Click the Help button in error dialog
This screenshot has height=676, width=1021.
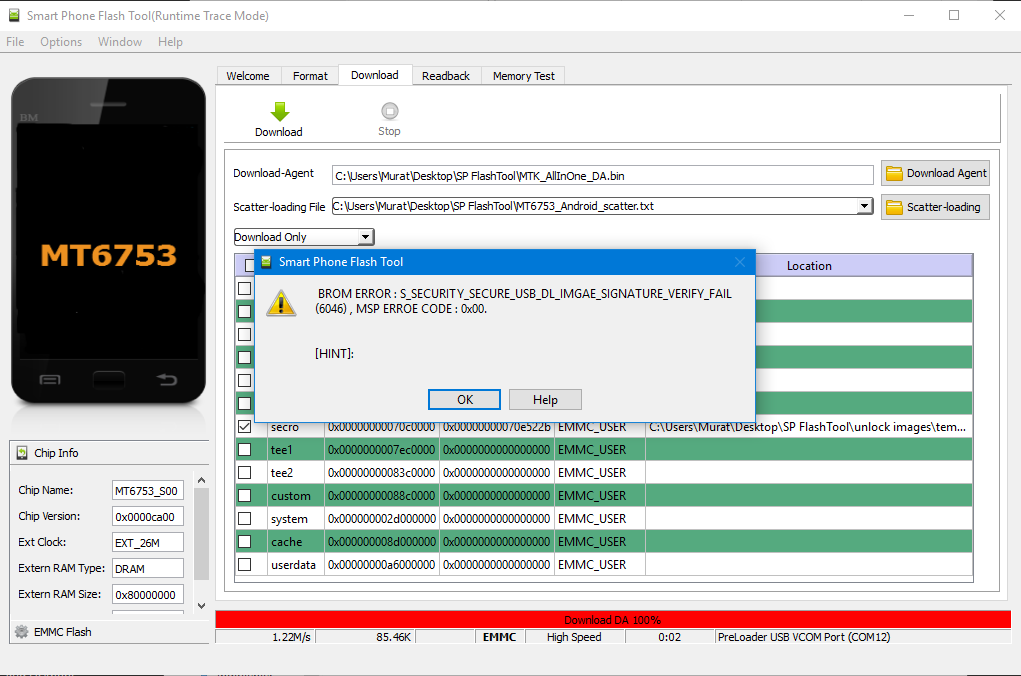coord(545,400)
